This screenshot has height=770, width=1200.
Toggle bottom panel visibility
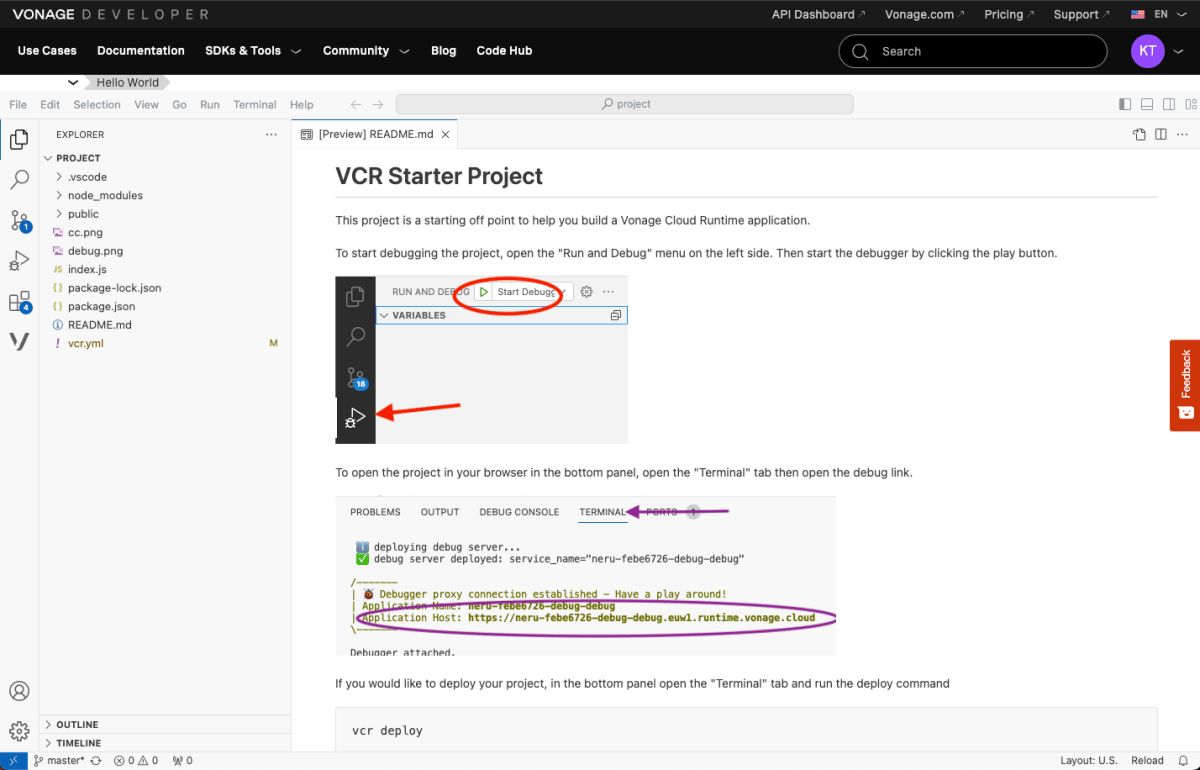coord(1147,104)
